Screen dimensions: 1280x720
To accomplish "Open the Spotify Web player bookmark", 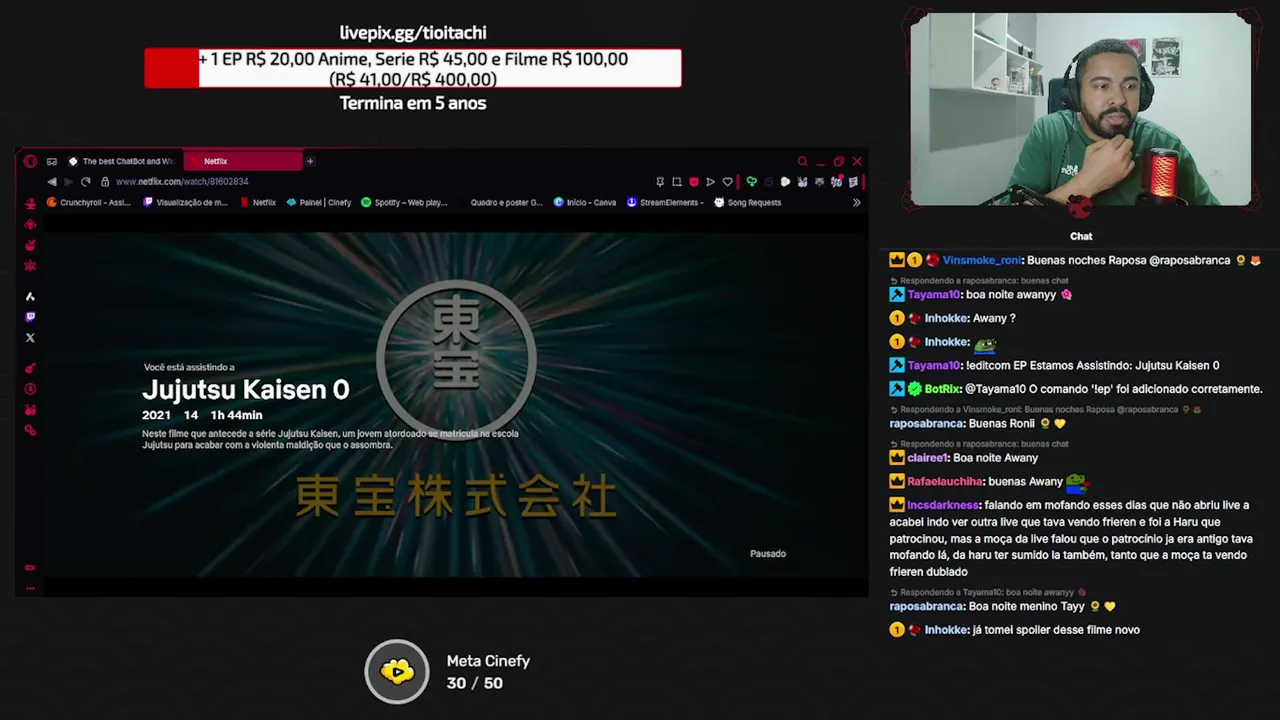I will [404, 202].
